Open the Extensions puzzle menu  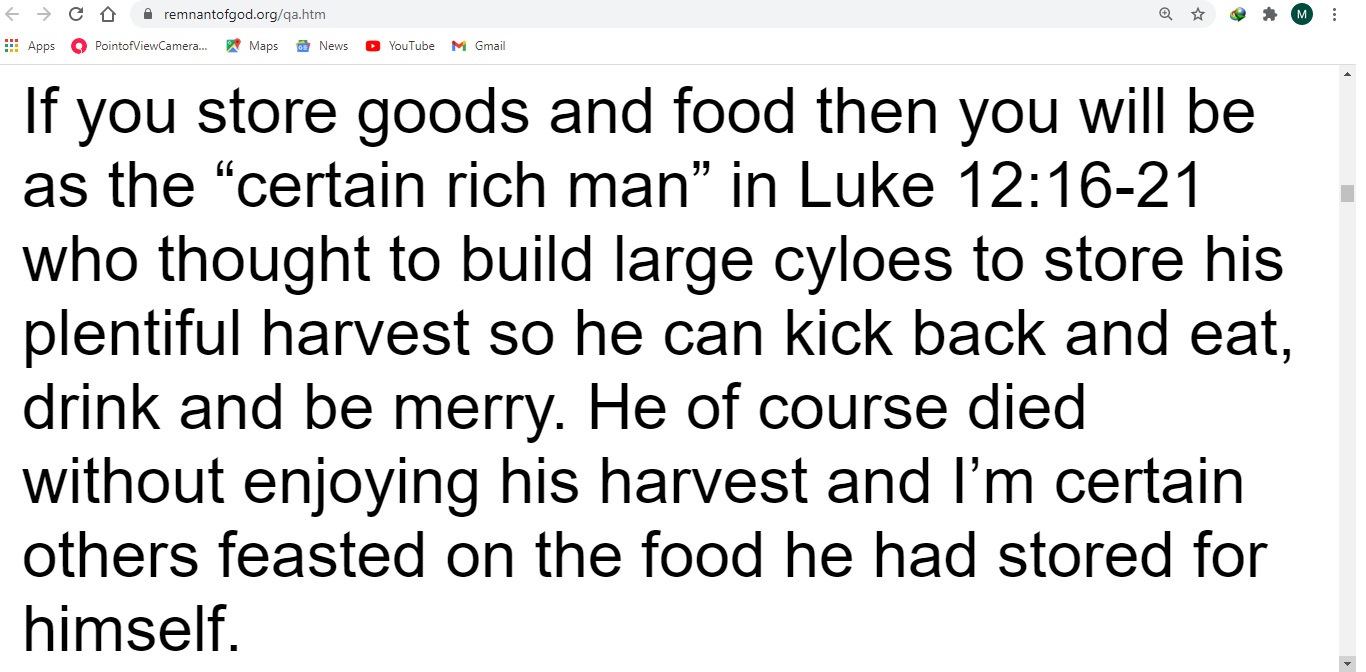point(1270,14)
